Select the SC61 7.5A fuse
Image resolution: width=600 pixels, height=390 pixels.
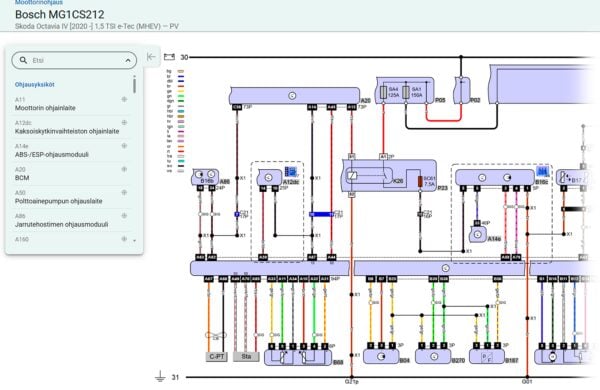[x=420, y=181]
